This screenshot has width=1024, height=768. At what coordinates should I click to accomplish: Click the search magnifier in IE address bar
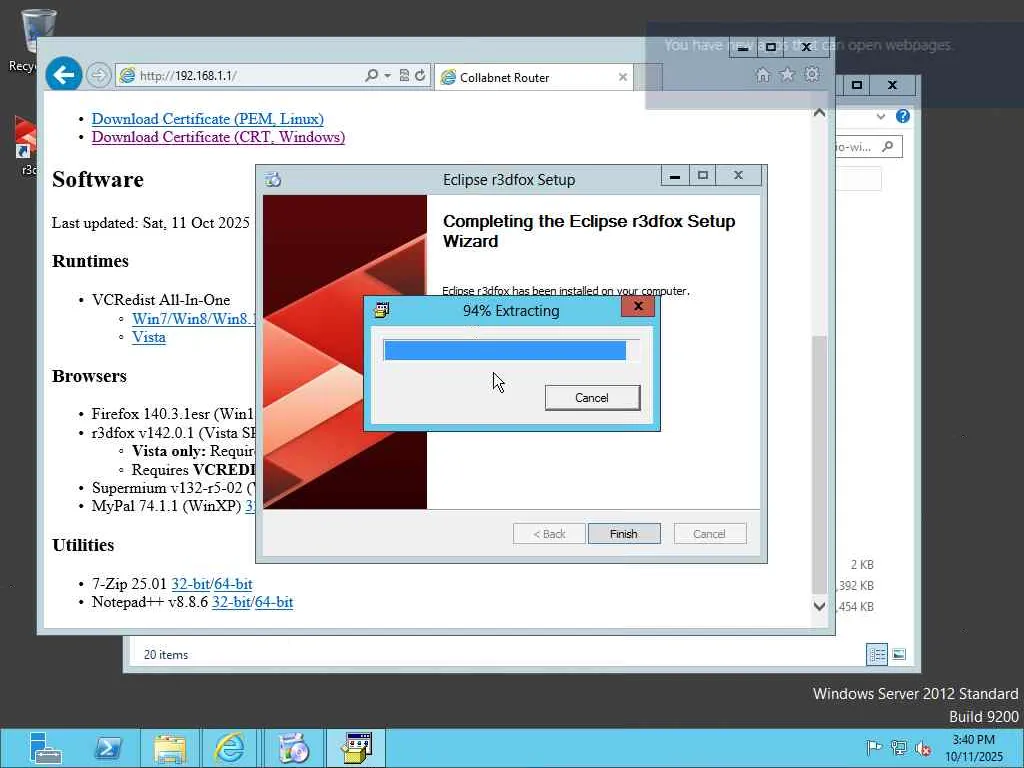372,75
